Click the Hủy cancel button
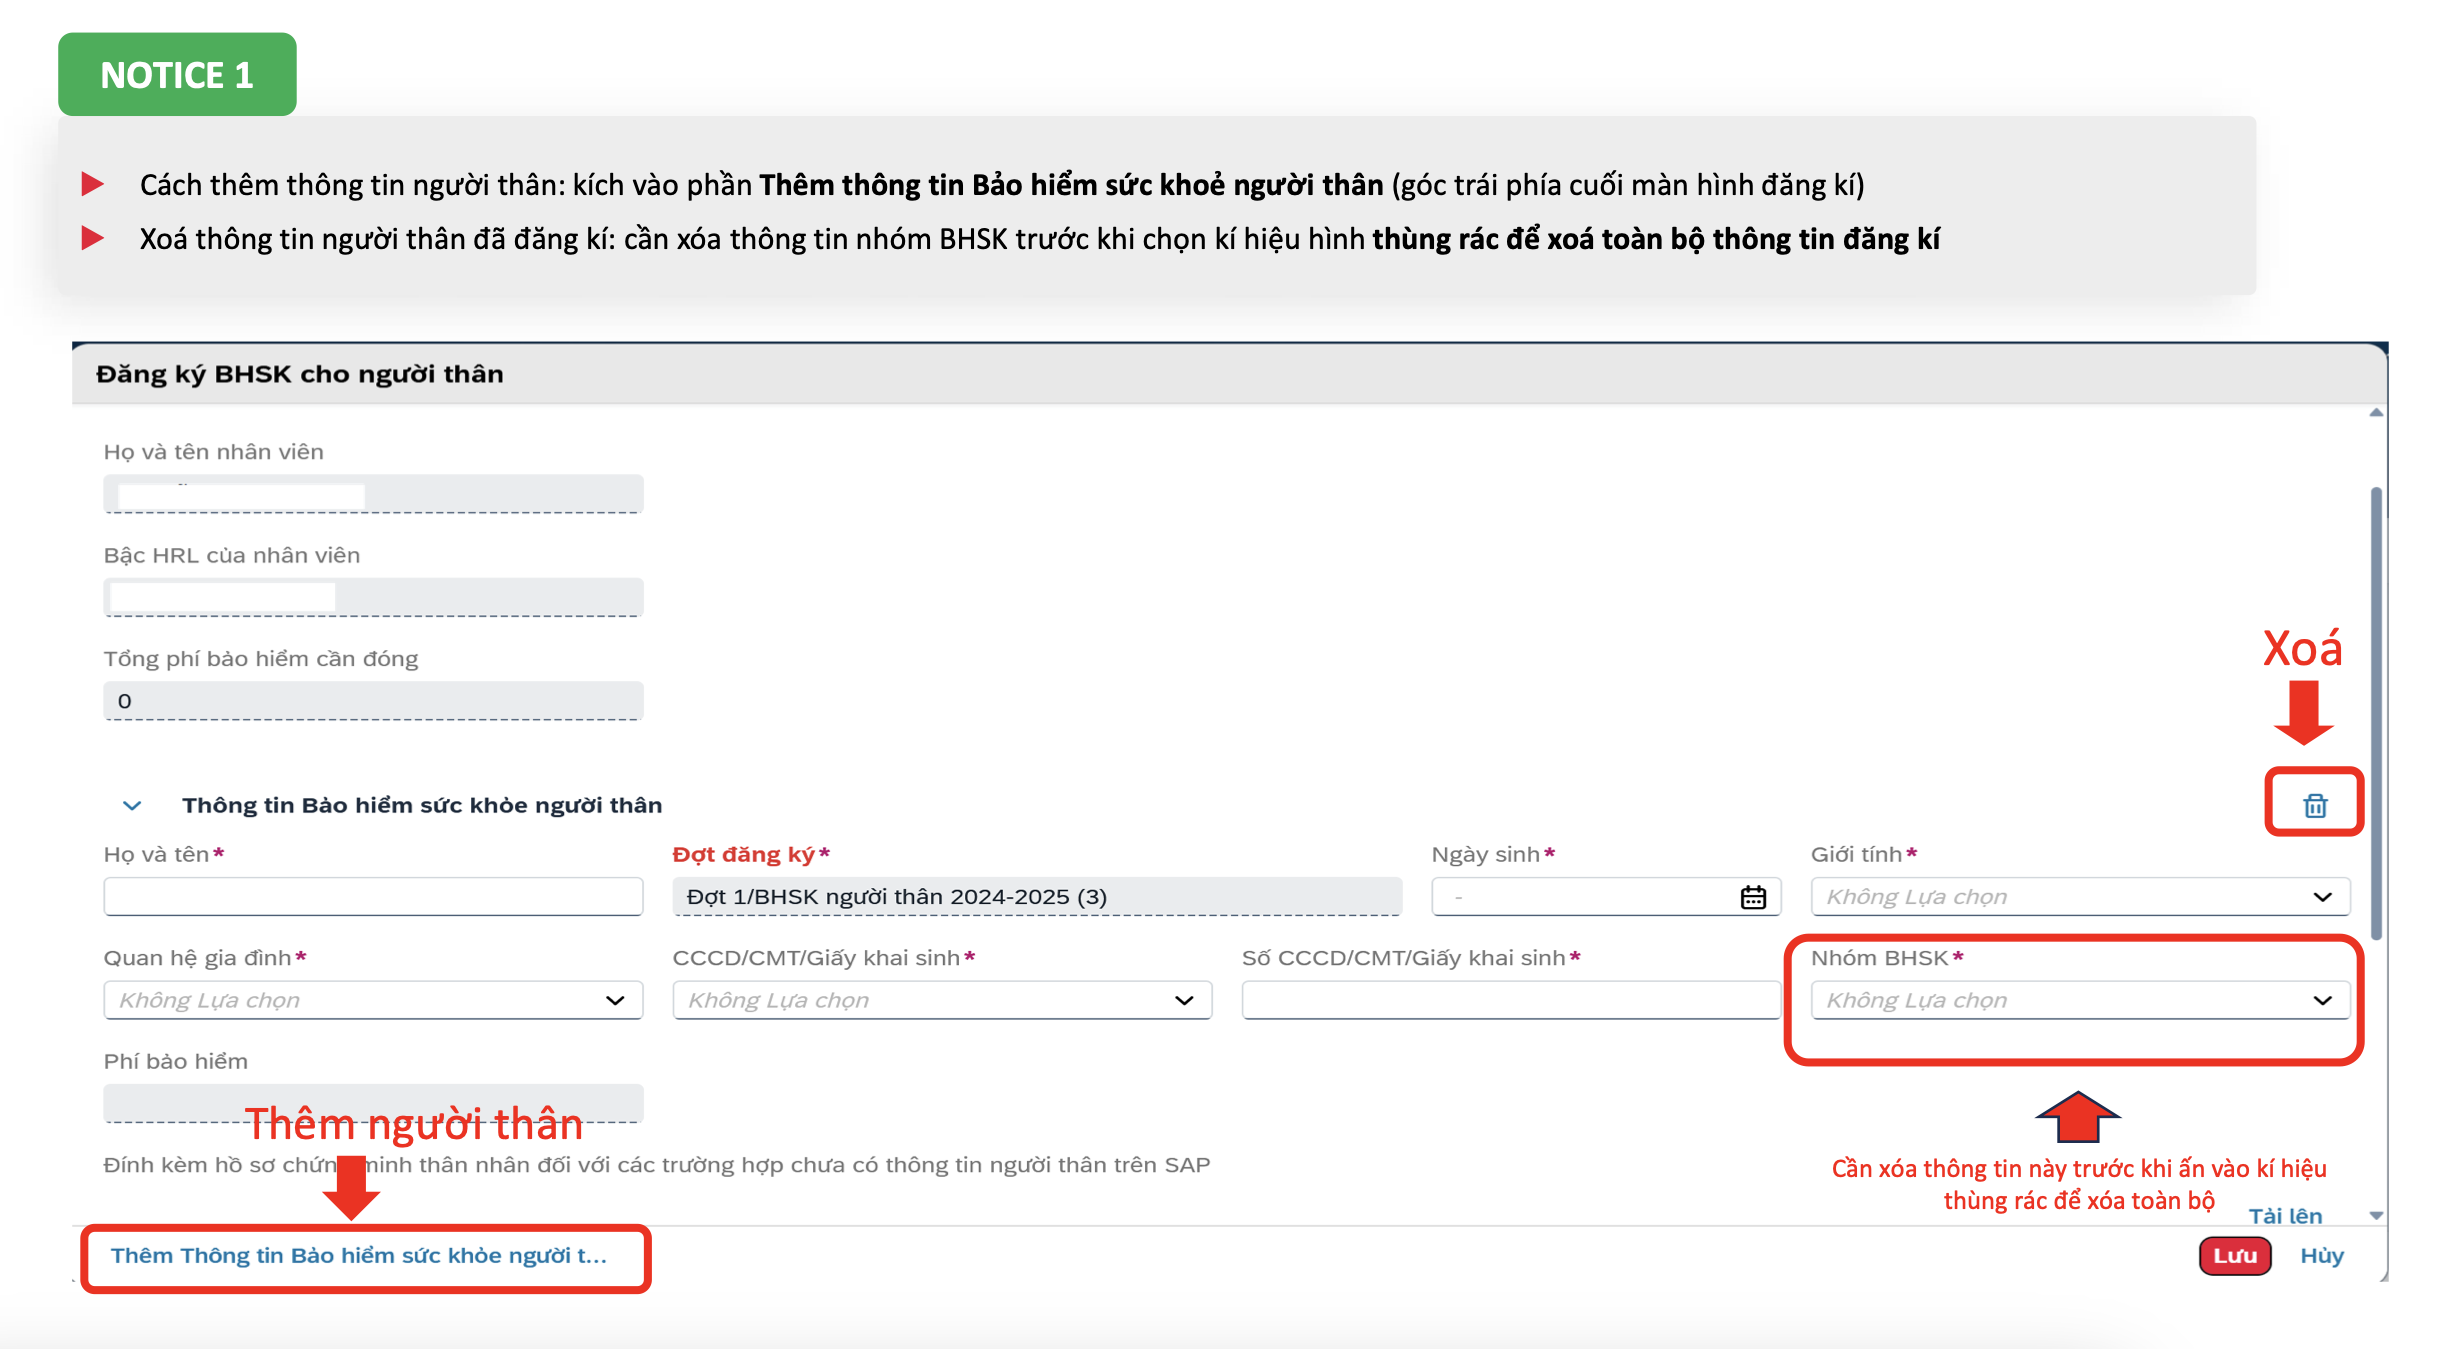 point(2322,1256)
